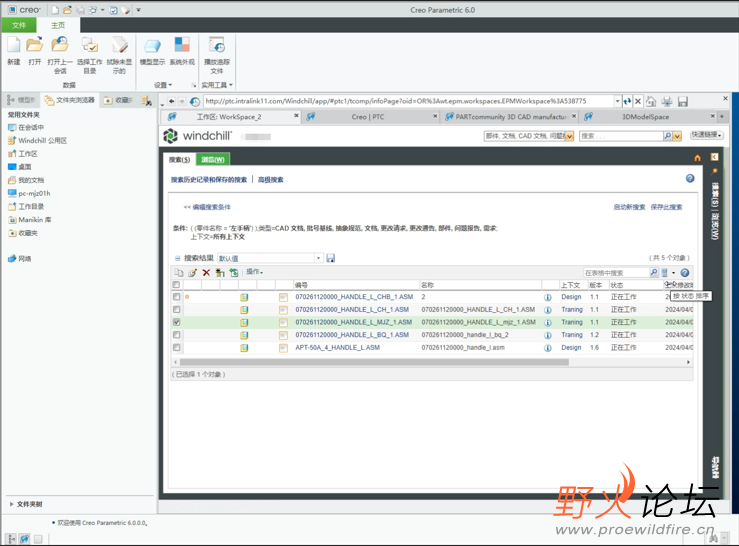The height and width of the screenshot is (546, 739).
Task: Open the 文件 ribbon tab
Action: (19, 25)
